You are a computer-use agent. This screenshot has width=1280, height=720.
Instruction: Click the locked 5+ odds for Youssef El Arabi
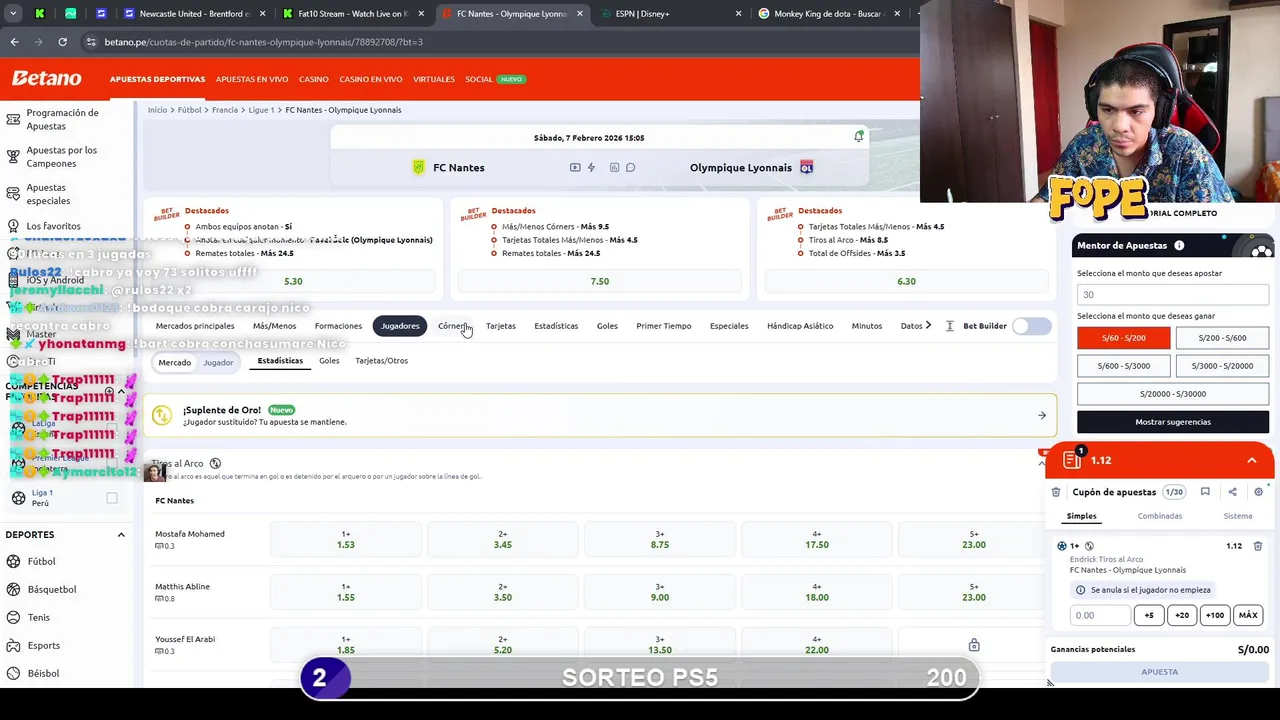pyautogui.click(x=974, y=645)
